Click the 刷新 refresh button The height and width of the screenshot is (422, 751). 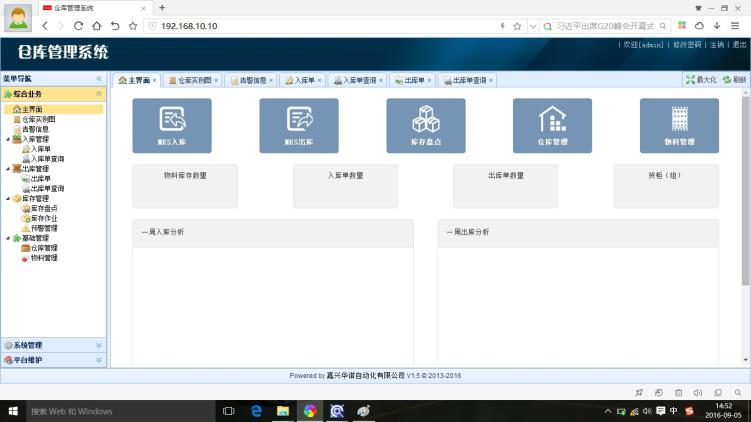(734, 80)
